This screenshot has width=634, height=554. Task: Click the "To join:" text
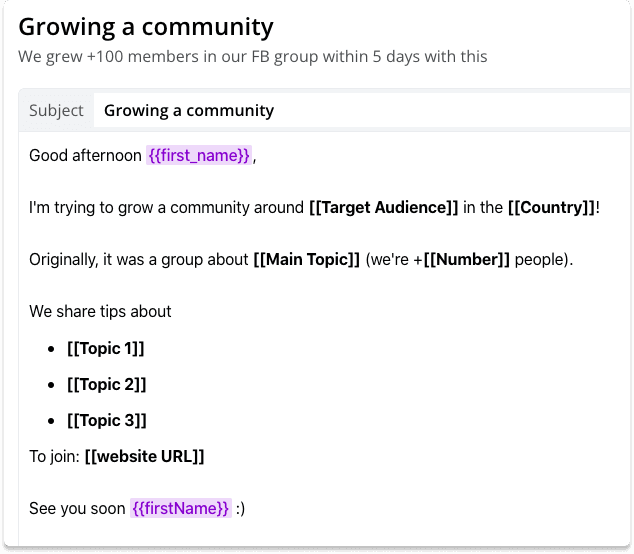pyautogui.click(x=55, y=457)
